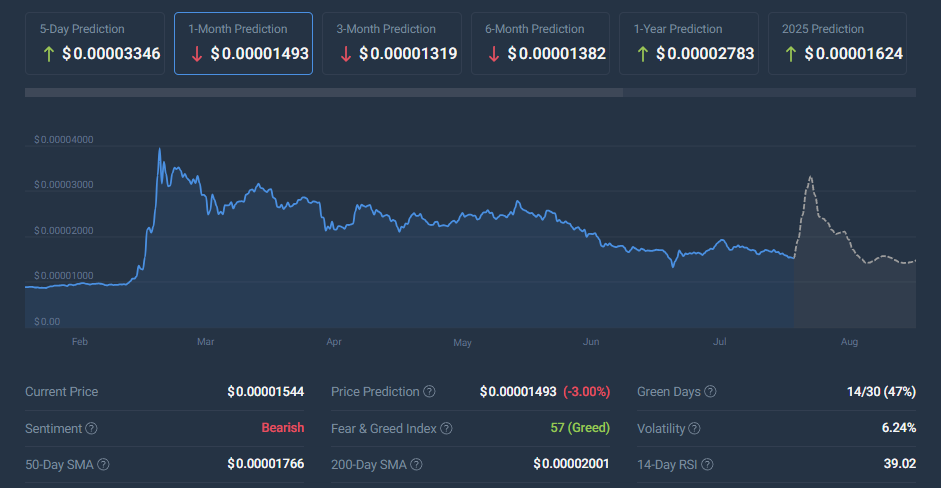Click the $0.00001493 value beside Price Prediction label
Image resolution: width=941 pixels, height=488 pixels.
[518, 391]
